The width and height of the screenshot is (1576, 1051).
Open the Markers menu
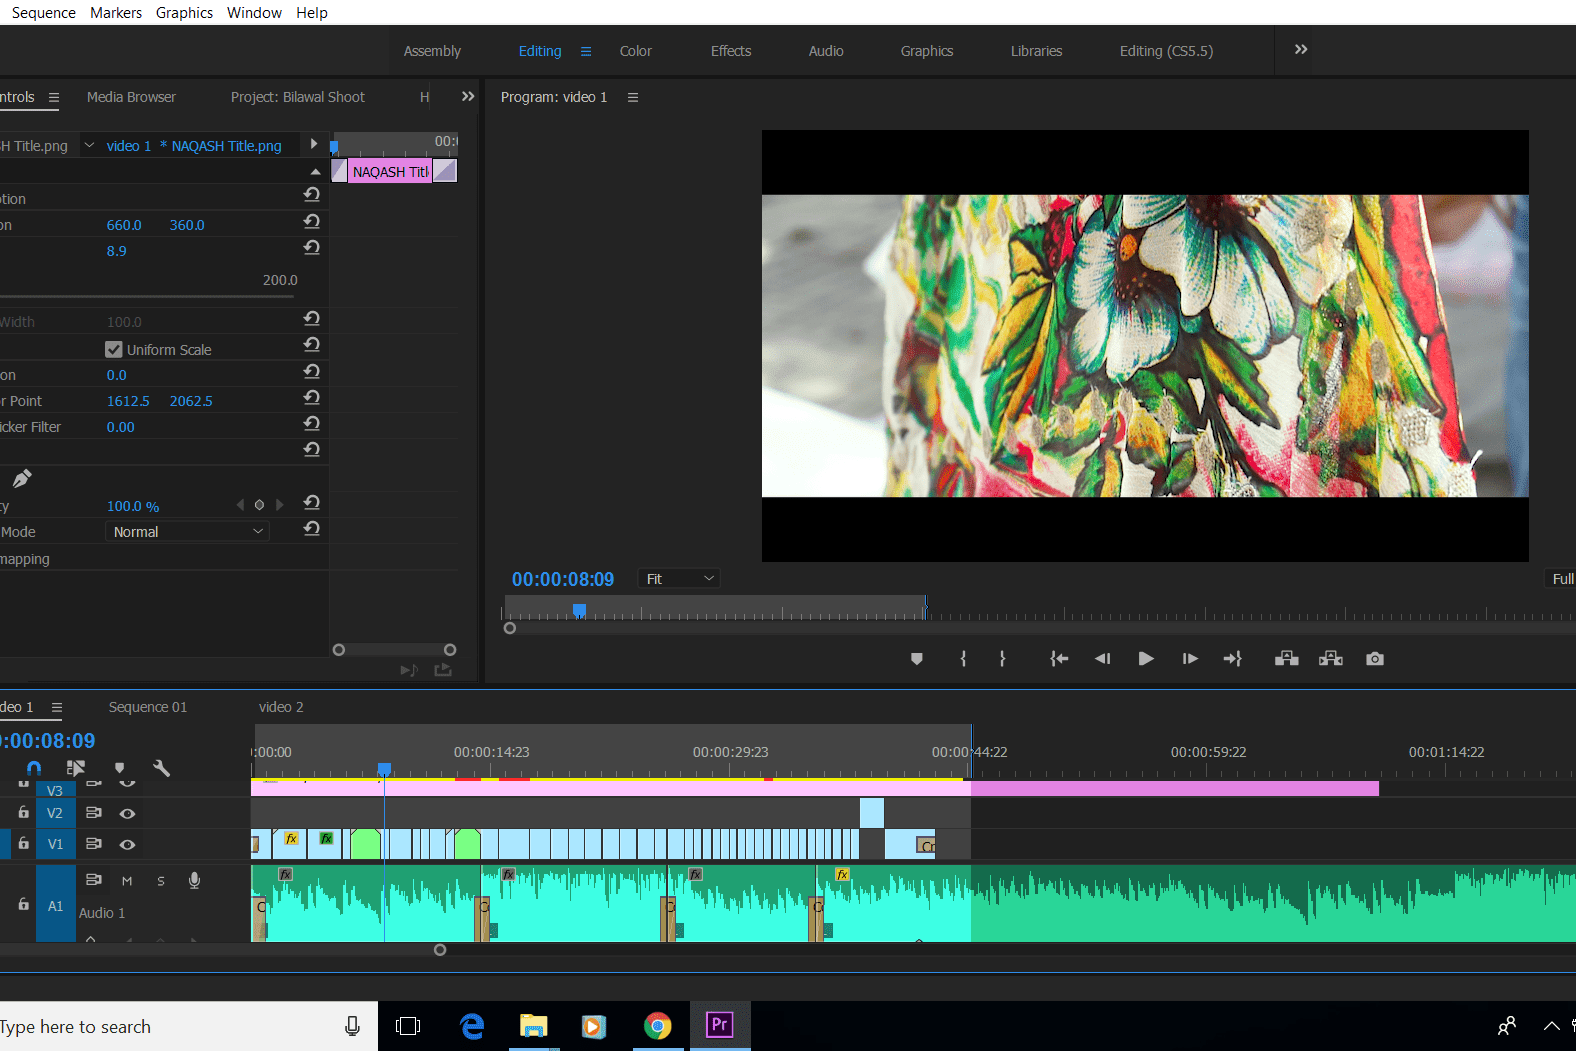(x=116, y=13)
